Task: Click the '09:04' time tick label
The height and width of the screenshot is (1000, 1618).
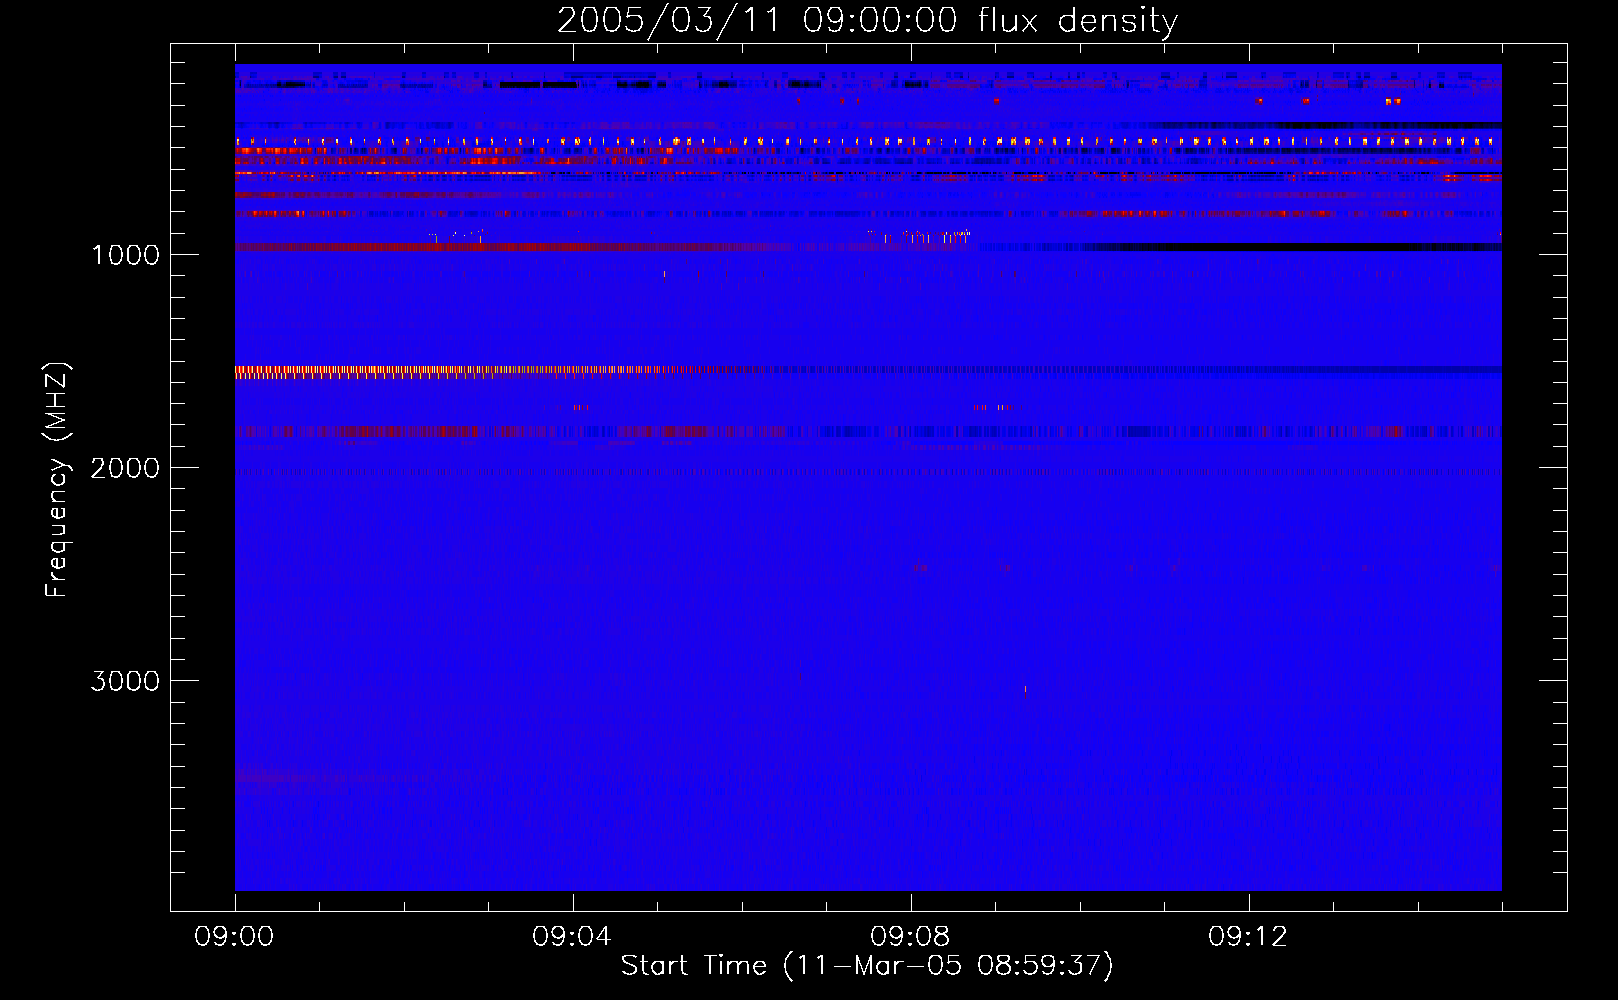Action: pos(572,937)
